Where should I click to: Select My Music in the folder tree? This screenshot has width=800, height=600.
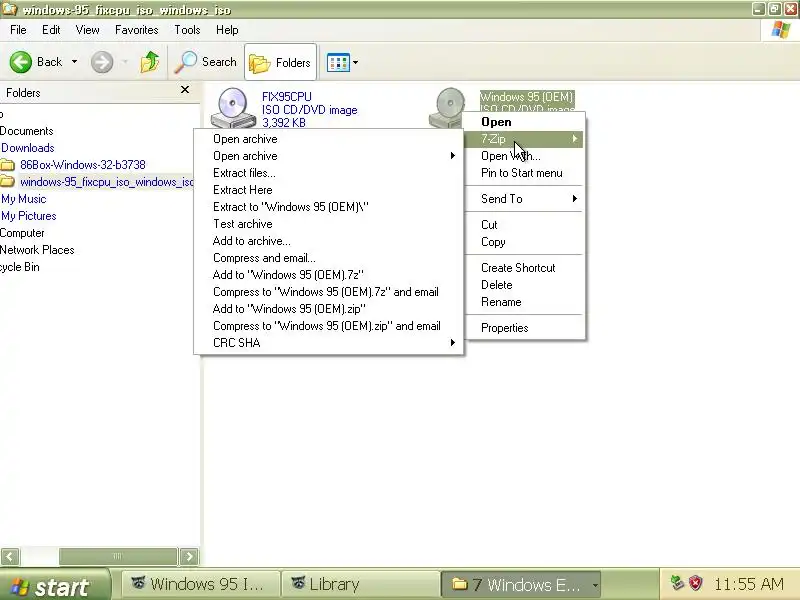(23, 199)
